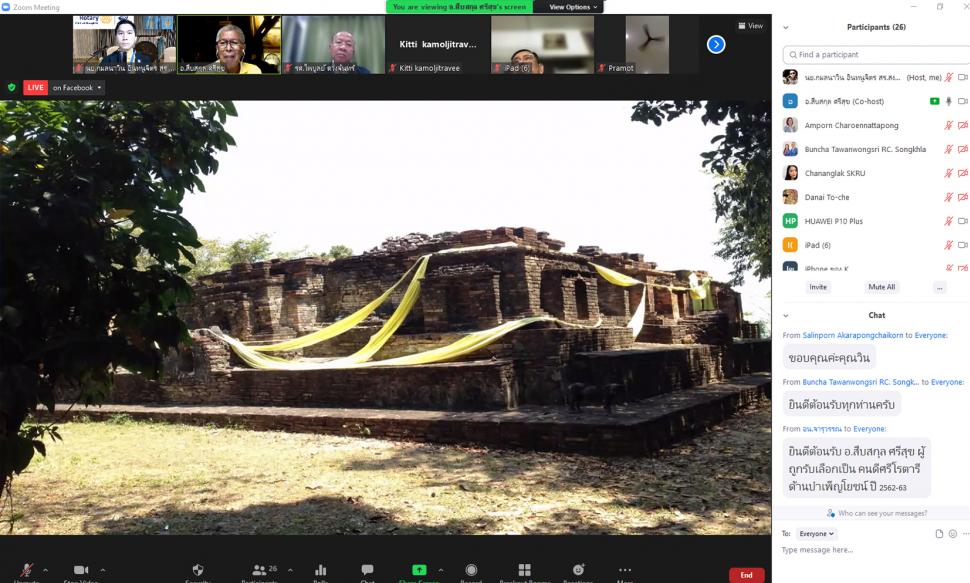
Task: End the meeting
Action: tap(747, 575)
